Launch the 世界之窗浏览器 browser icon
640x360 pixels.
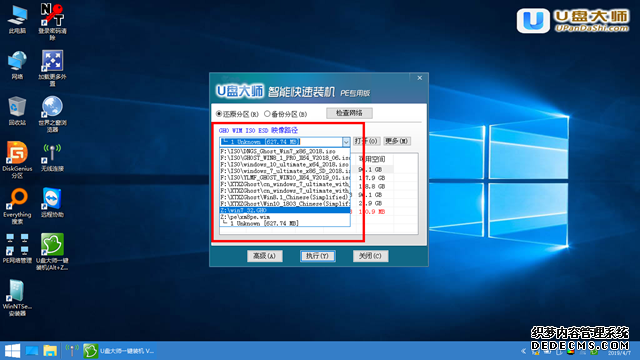click(52, 114)
